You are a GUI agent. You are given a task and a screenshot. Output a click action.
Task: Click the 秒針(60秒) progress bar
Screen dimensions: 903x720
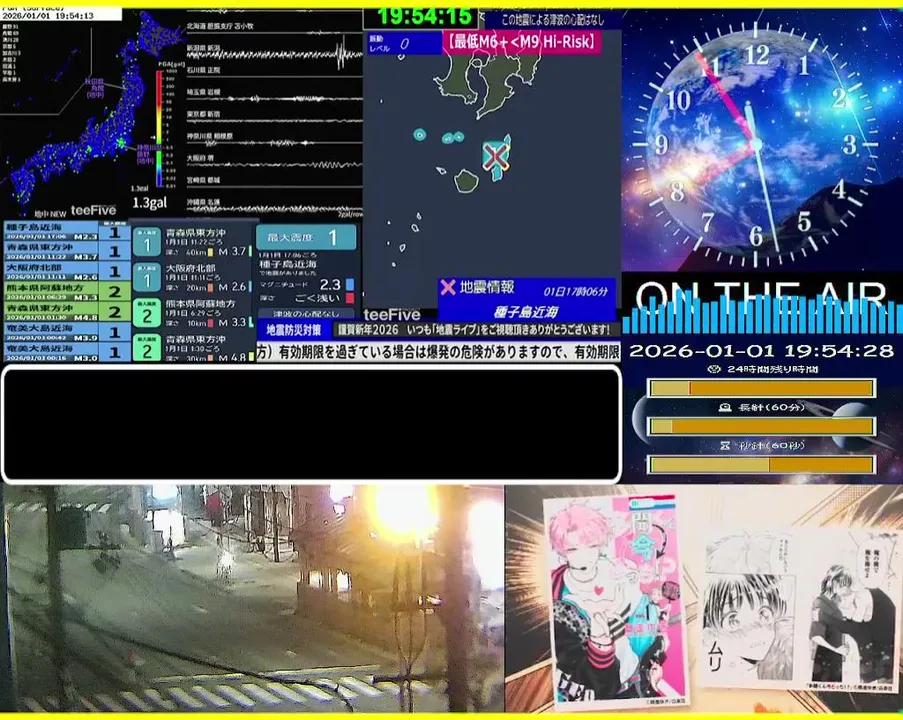761,464
